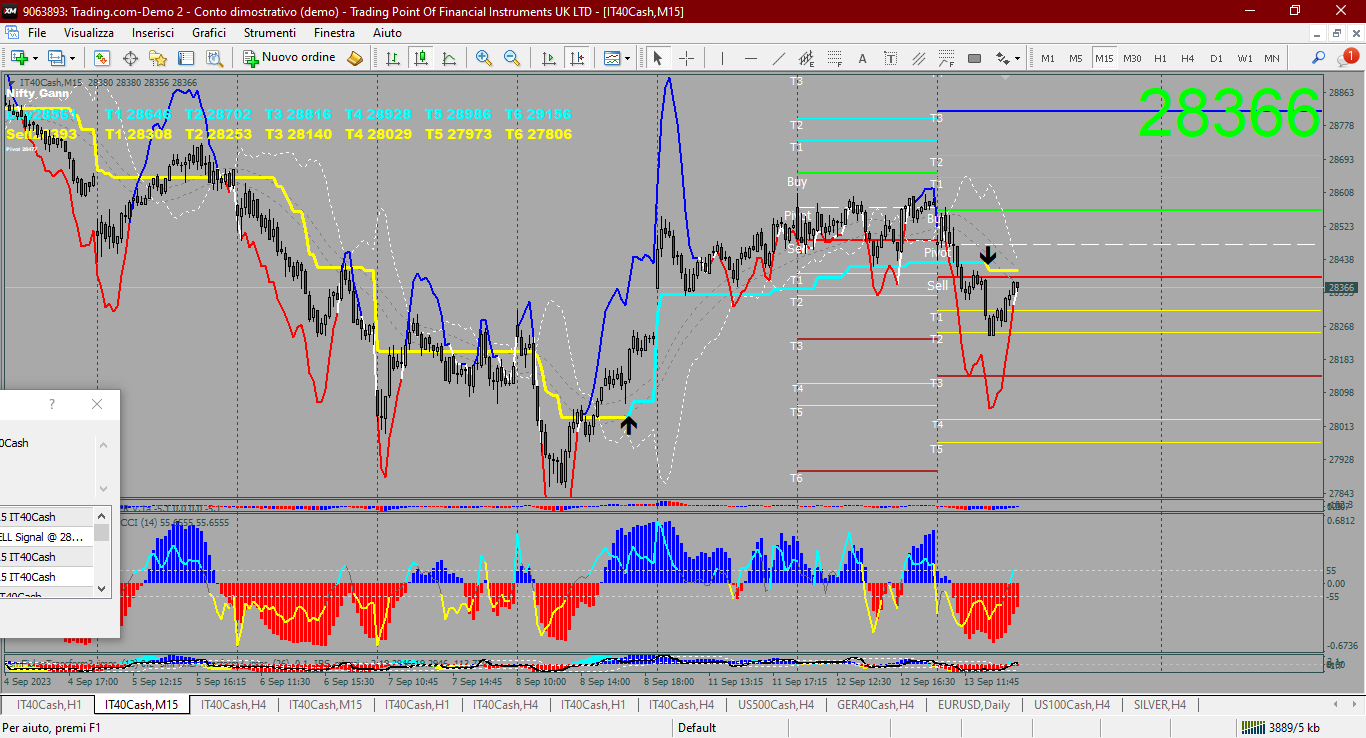Close the alert dialog with X

coord(97,404)
